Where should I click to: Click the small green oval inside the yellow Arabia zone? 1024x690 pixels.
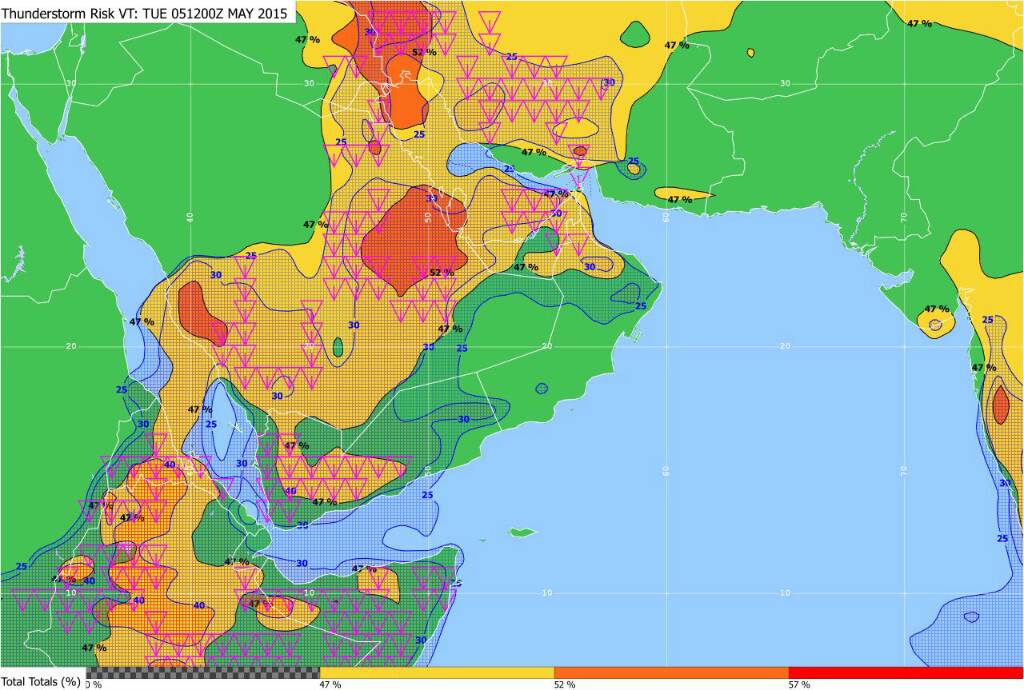coord(338,348)
